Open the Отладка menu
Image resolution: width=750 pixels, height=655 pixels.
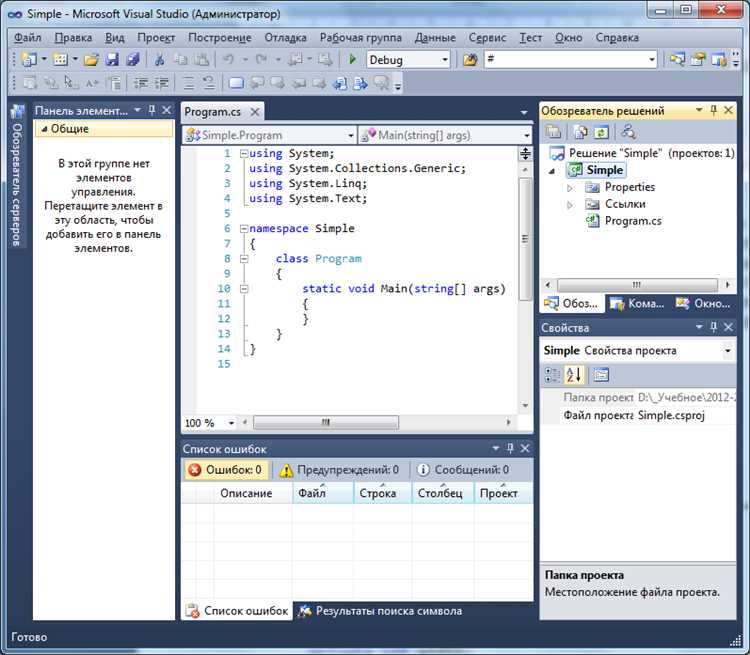click(286, 37)
